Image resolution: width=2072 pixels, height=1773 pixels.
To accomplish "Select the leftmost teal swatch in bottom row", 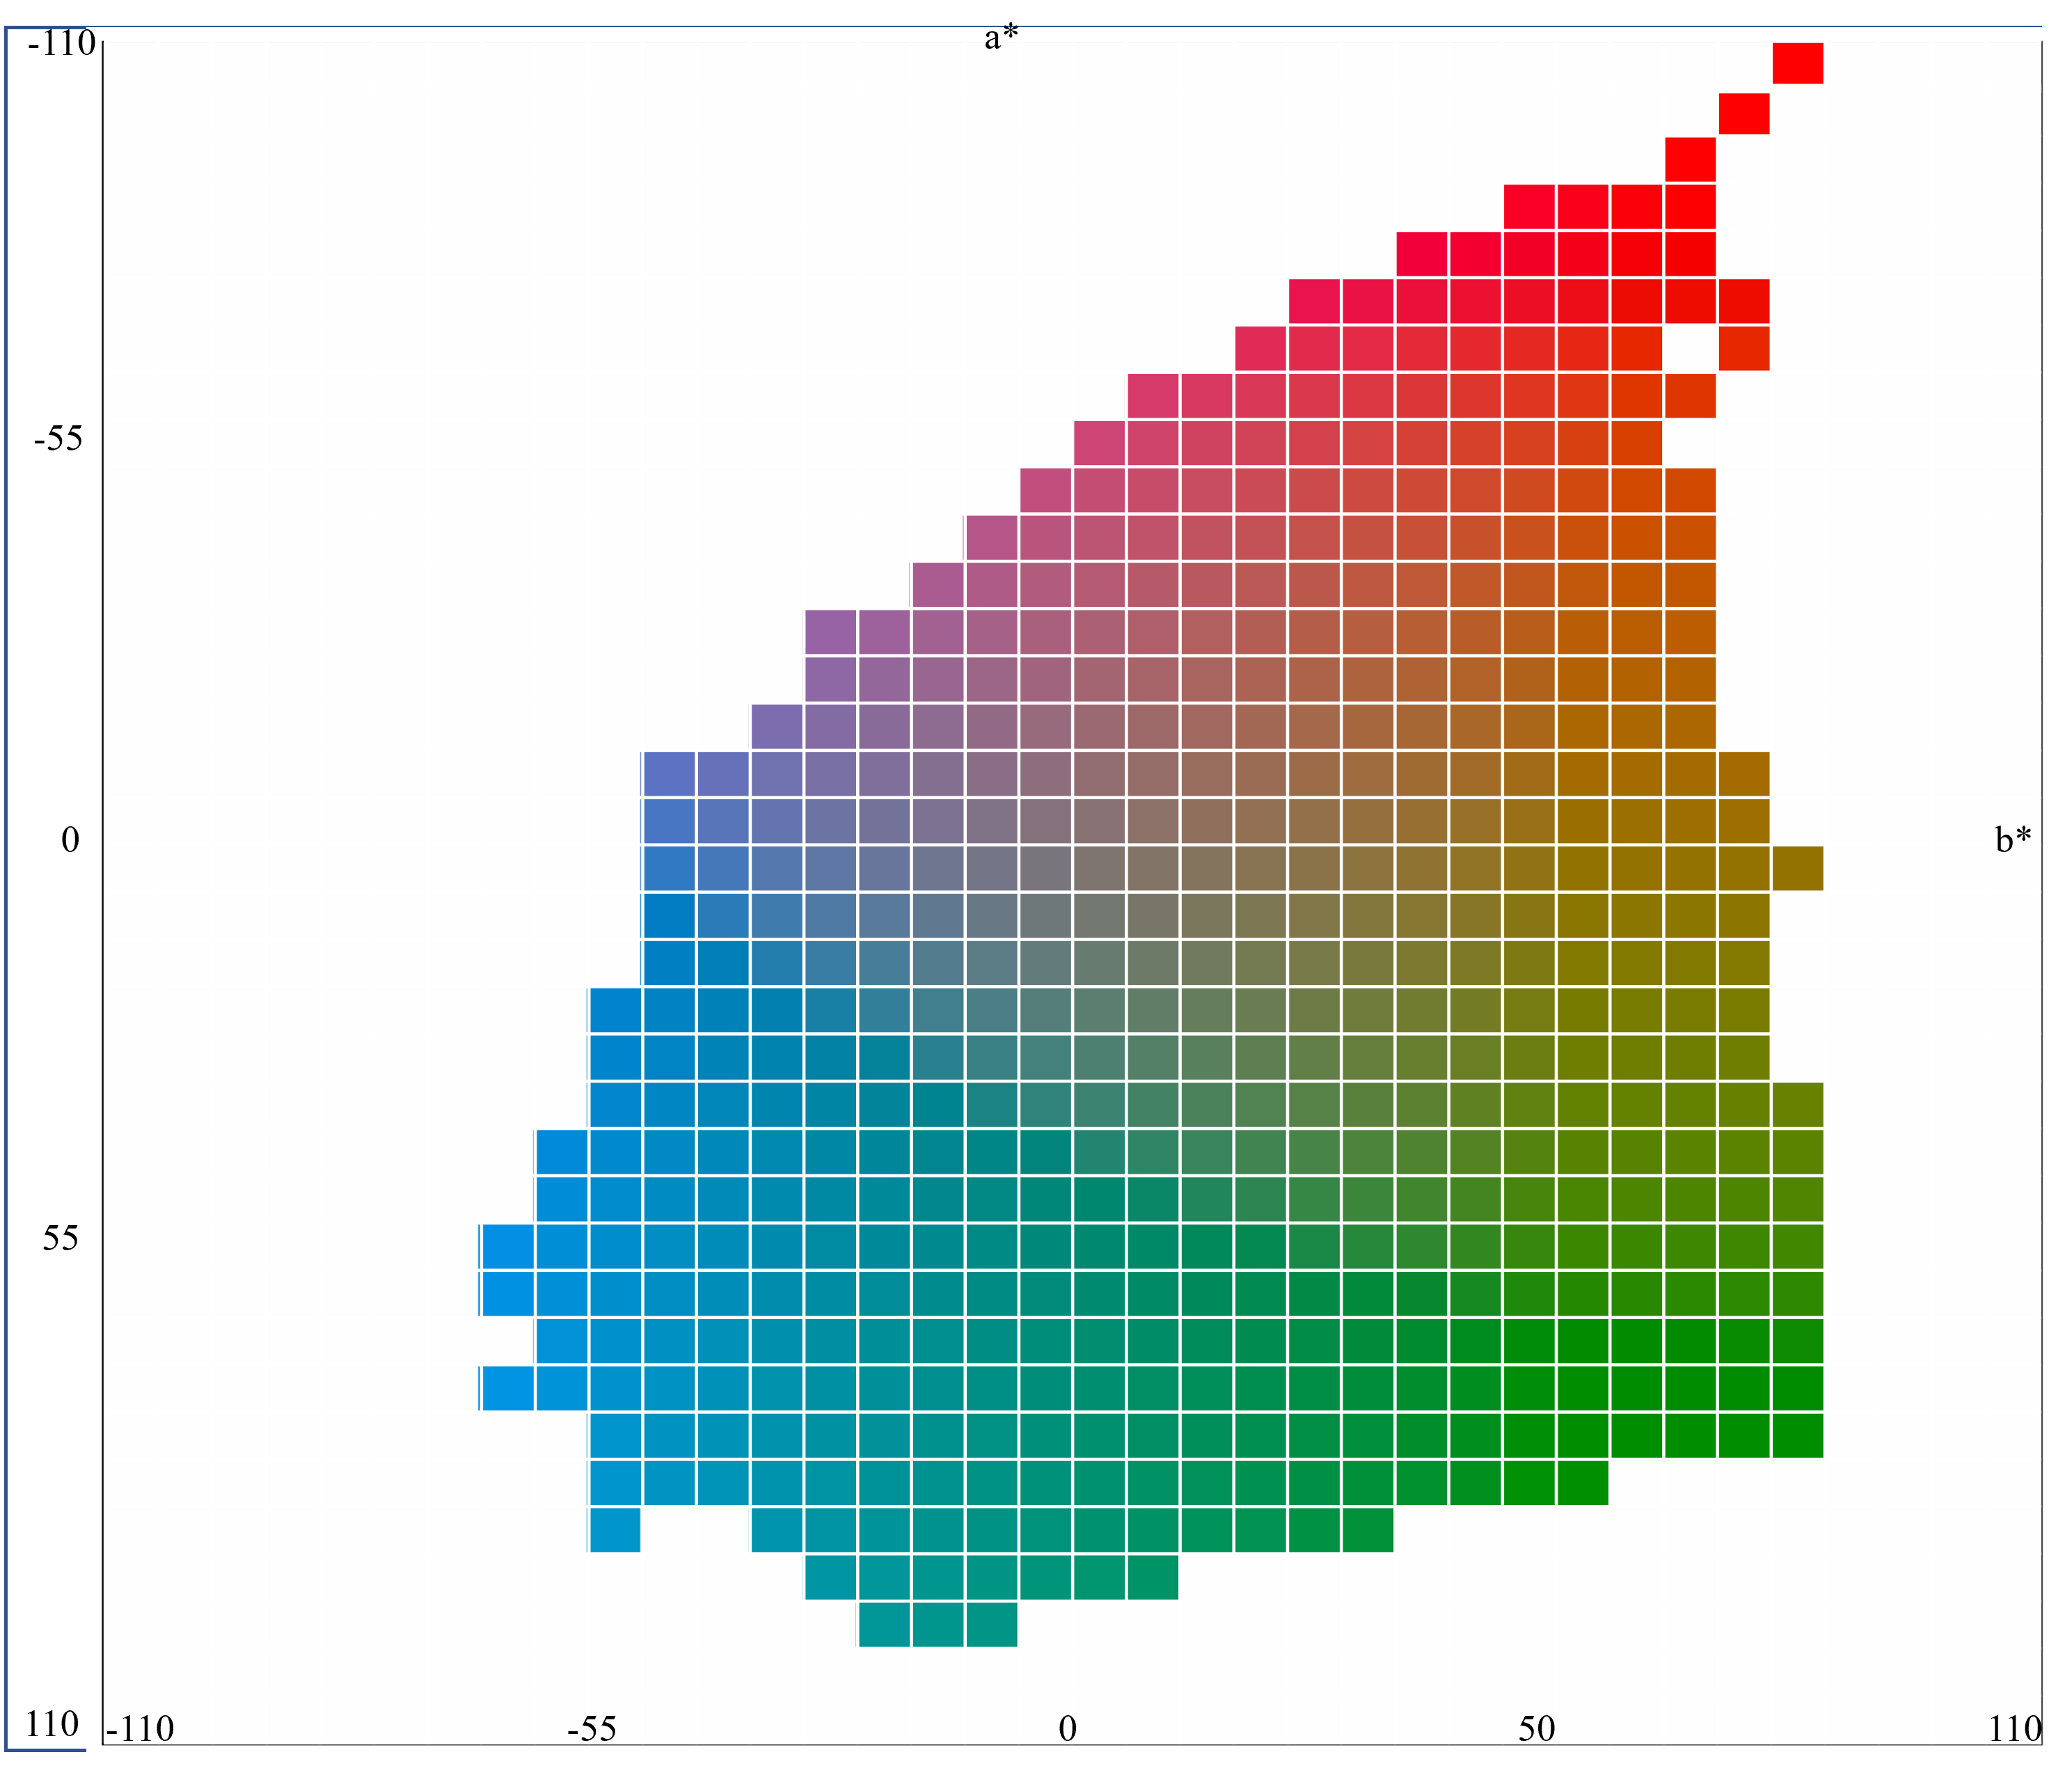I will tap(884, 1625).
